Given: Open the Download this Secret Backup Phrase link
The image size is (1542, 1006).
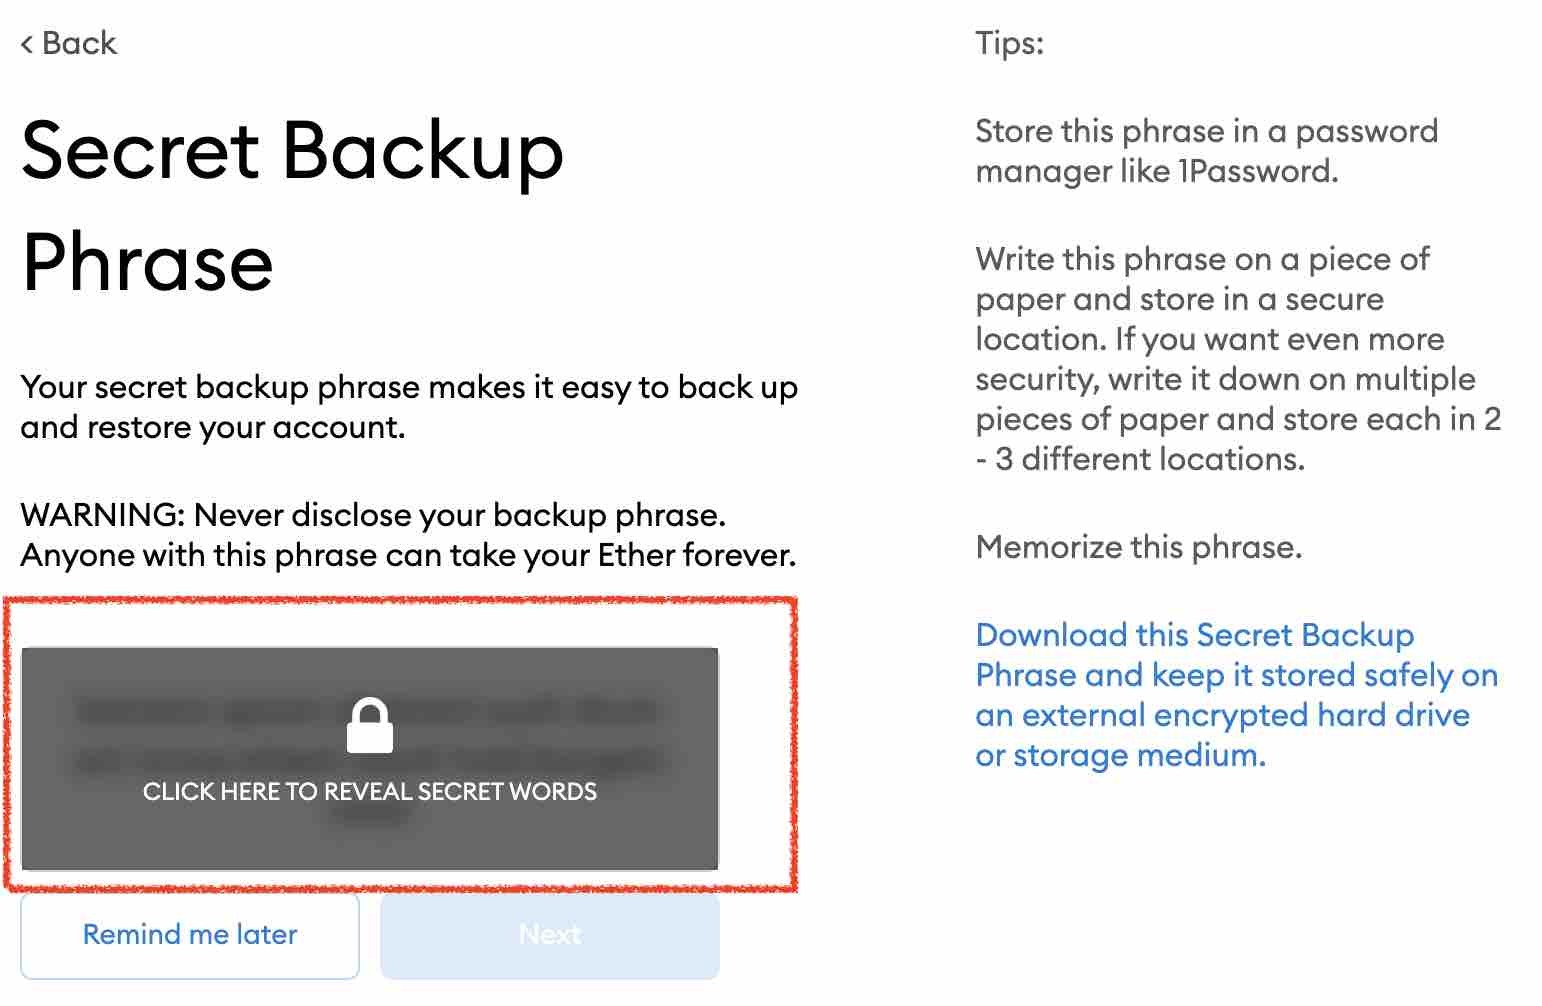Looking at the screenshot, I should point(1235,695).
